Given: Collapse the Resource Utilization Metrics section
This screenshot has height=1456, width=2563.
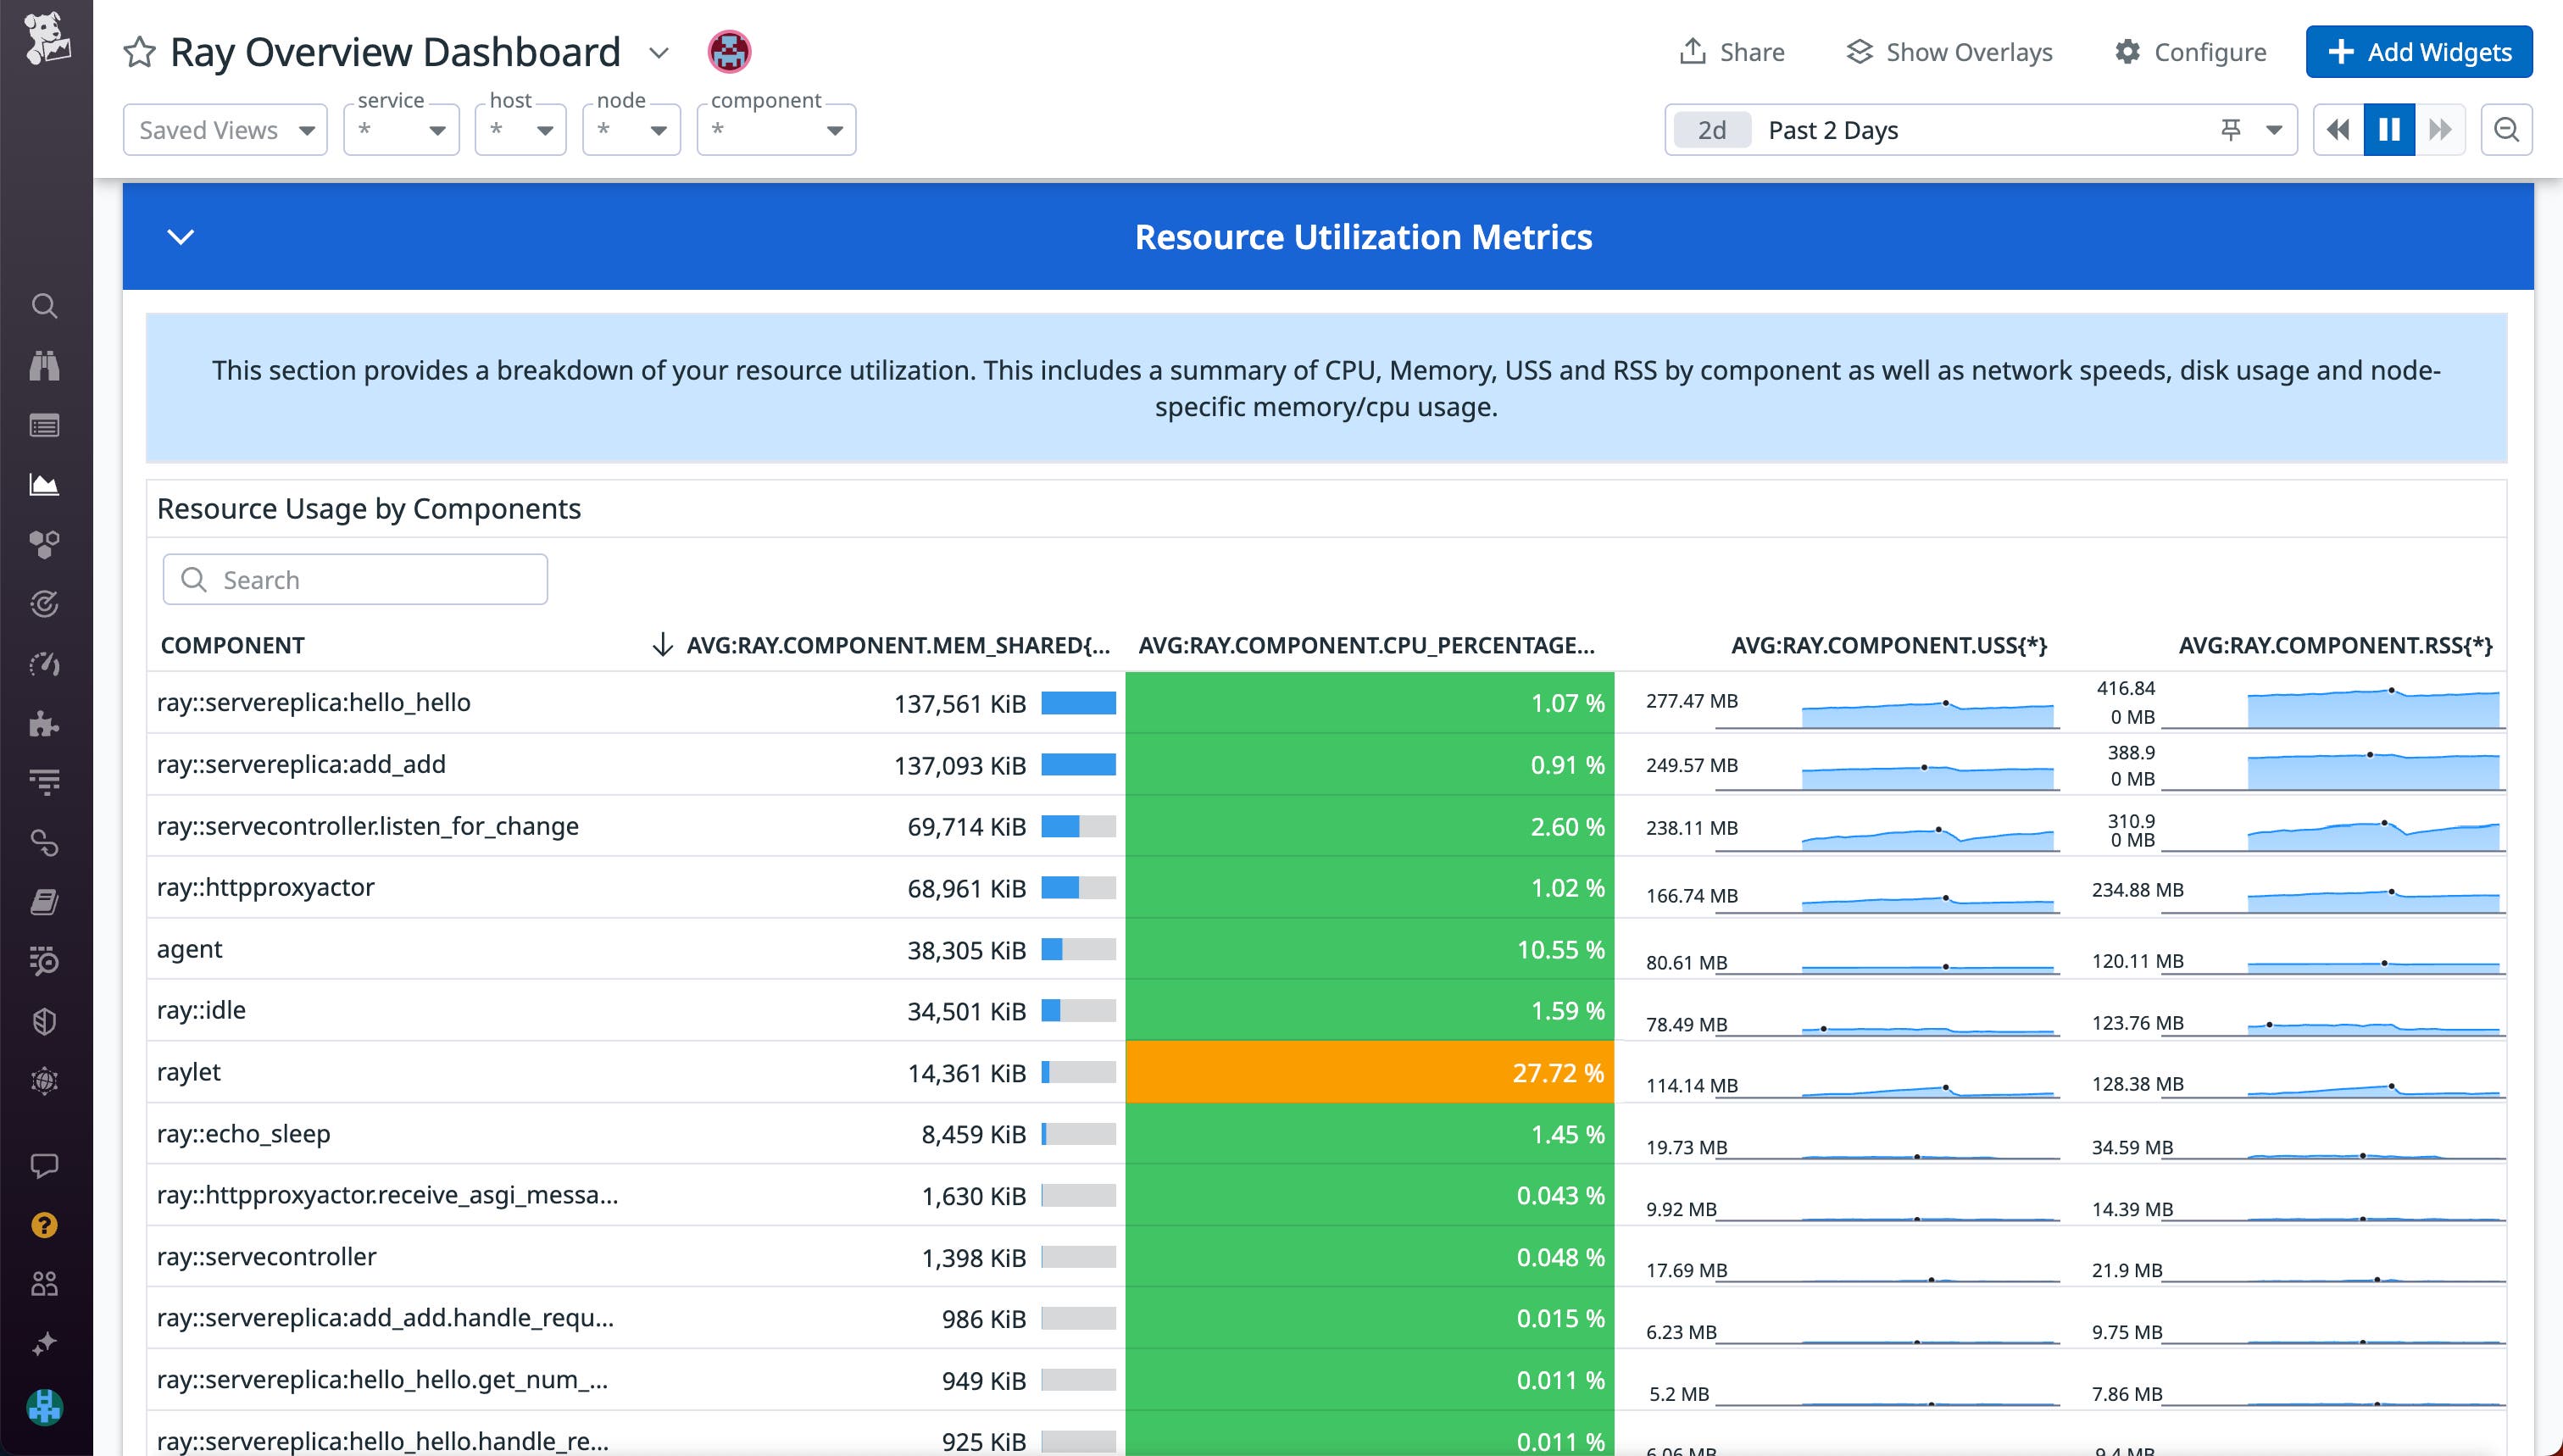Looking at the screenshot, I should (x=181, y=237).
